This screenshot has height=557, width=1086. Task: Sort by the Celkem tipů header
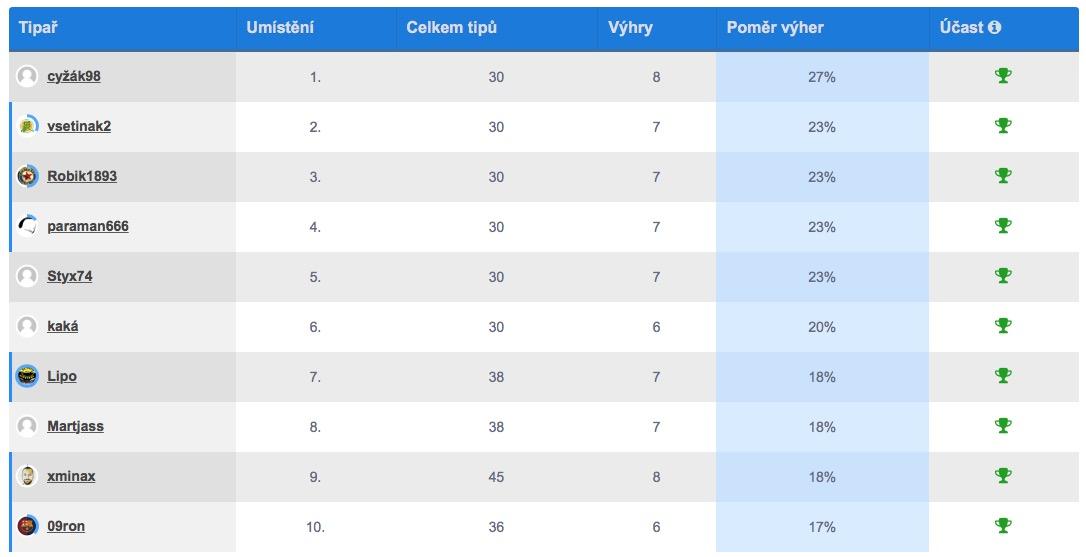pyautogui.click(x=451, y=28)
